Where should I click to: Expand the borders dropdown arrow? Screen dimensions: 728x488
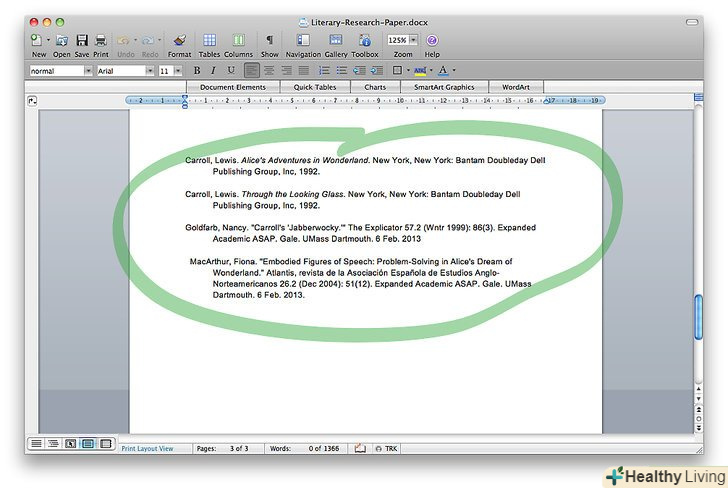(408, 71)
